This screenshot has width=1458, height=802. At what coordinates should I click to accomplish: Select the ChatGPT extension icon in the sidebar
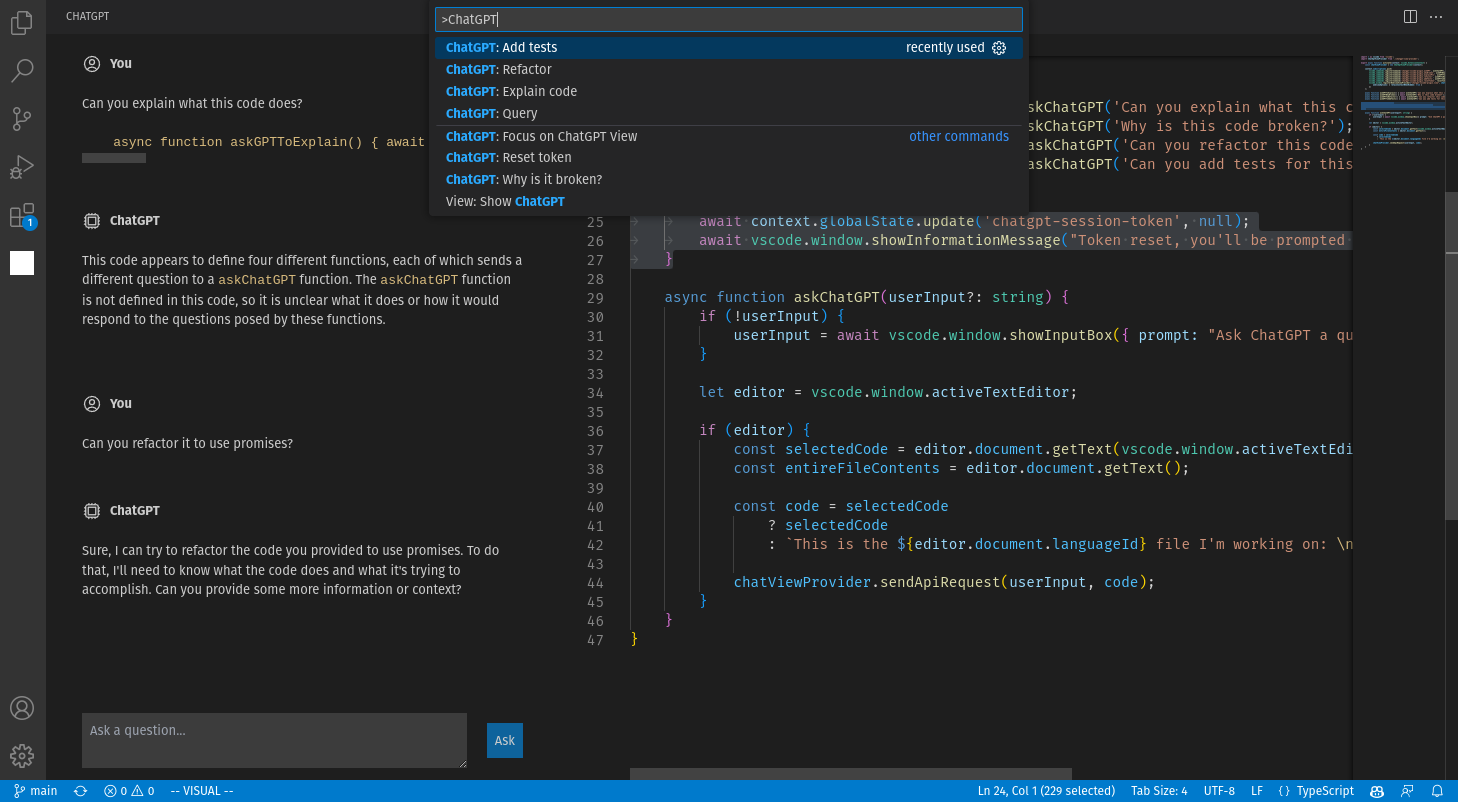click(22, 262)
